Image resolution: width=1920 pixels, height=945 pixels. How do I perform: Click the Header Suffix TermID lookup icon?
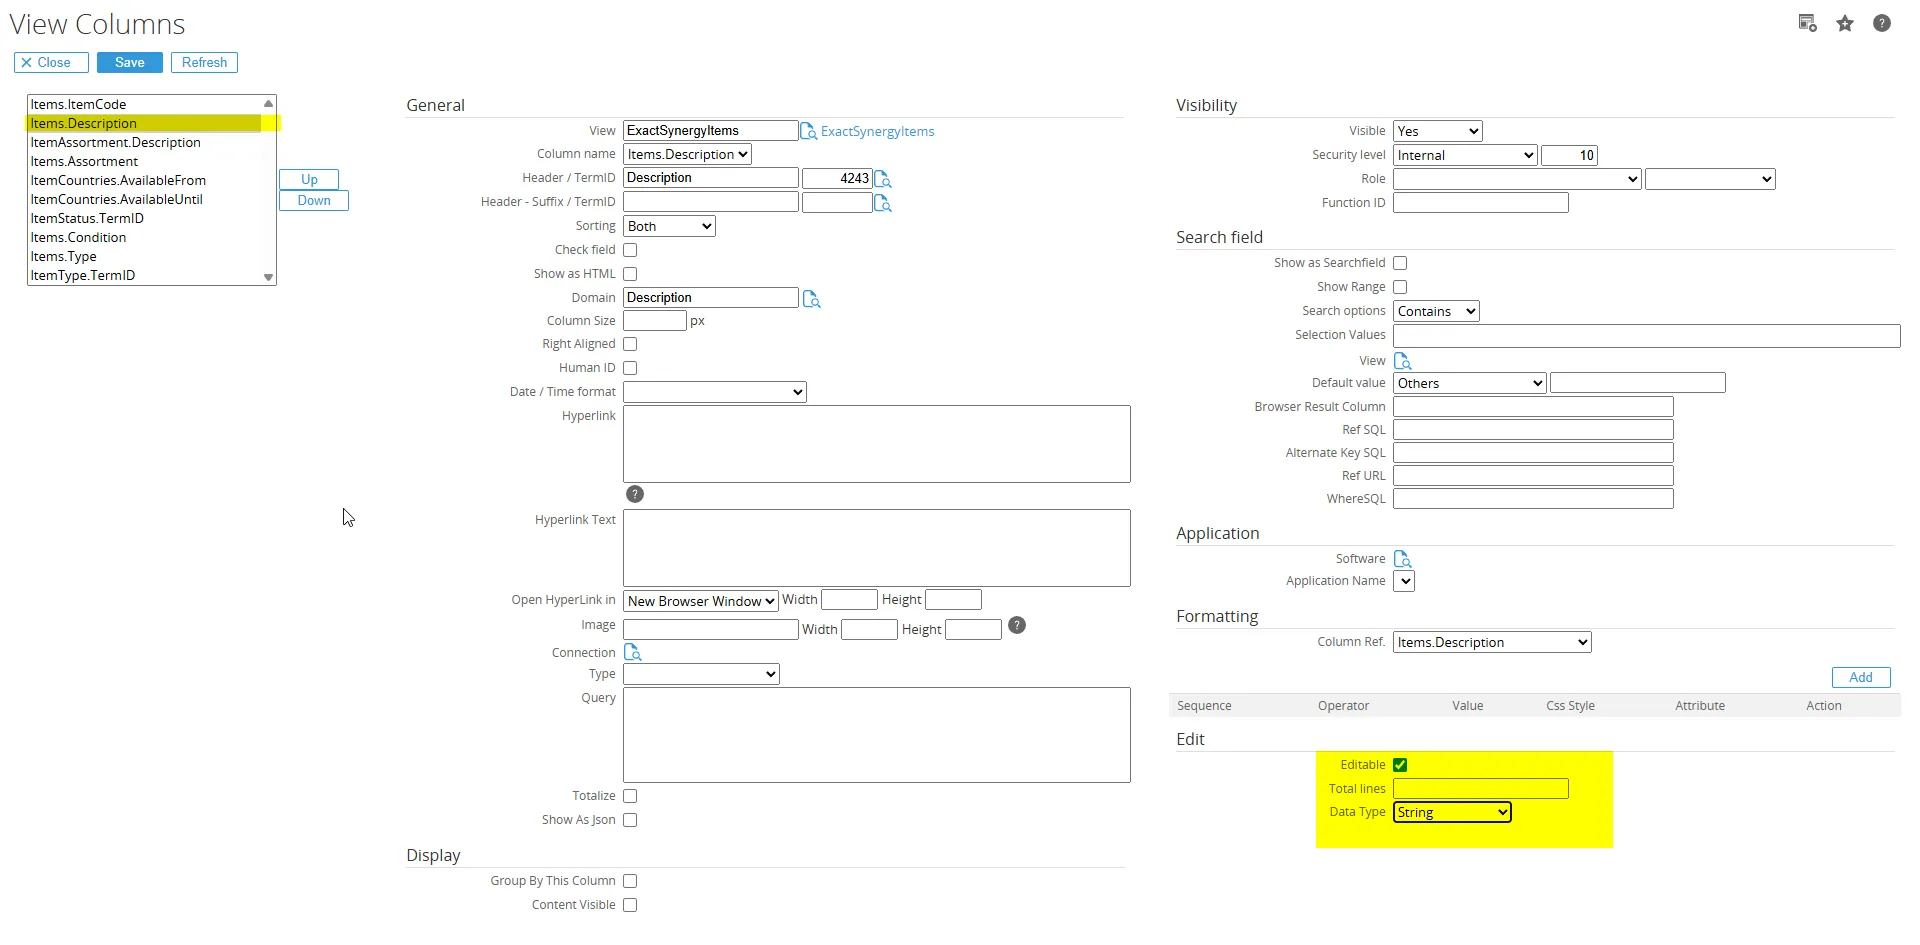click(x=882, y=203)
